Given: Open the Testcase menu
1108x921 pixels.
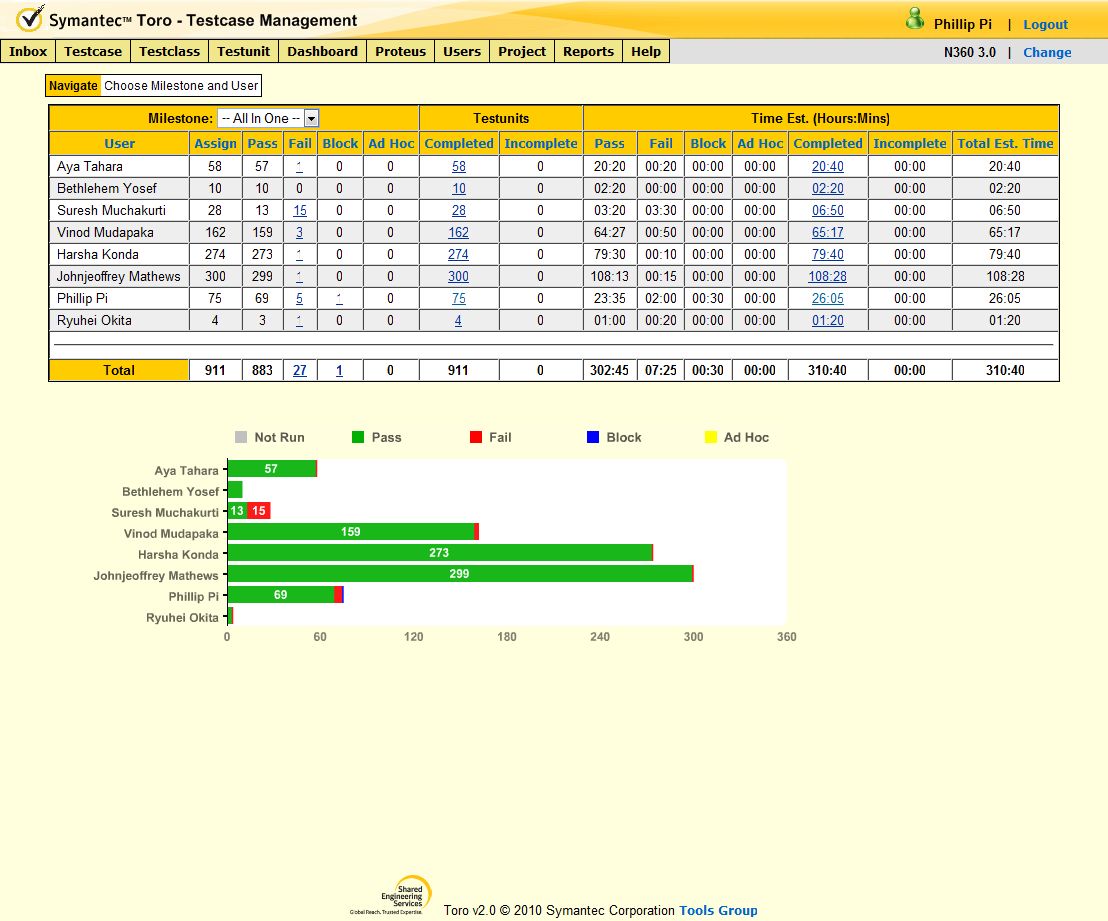Looking at the screenshot, I should tap(93, 51).
